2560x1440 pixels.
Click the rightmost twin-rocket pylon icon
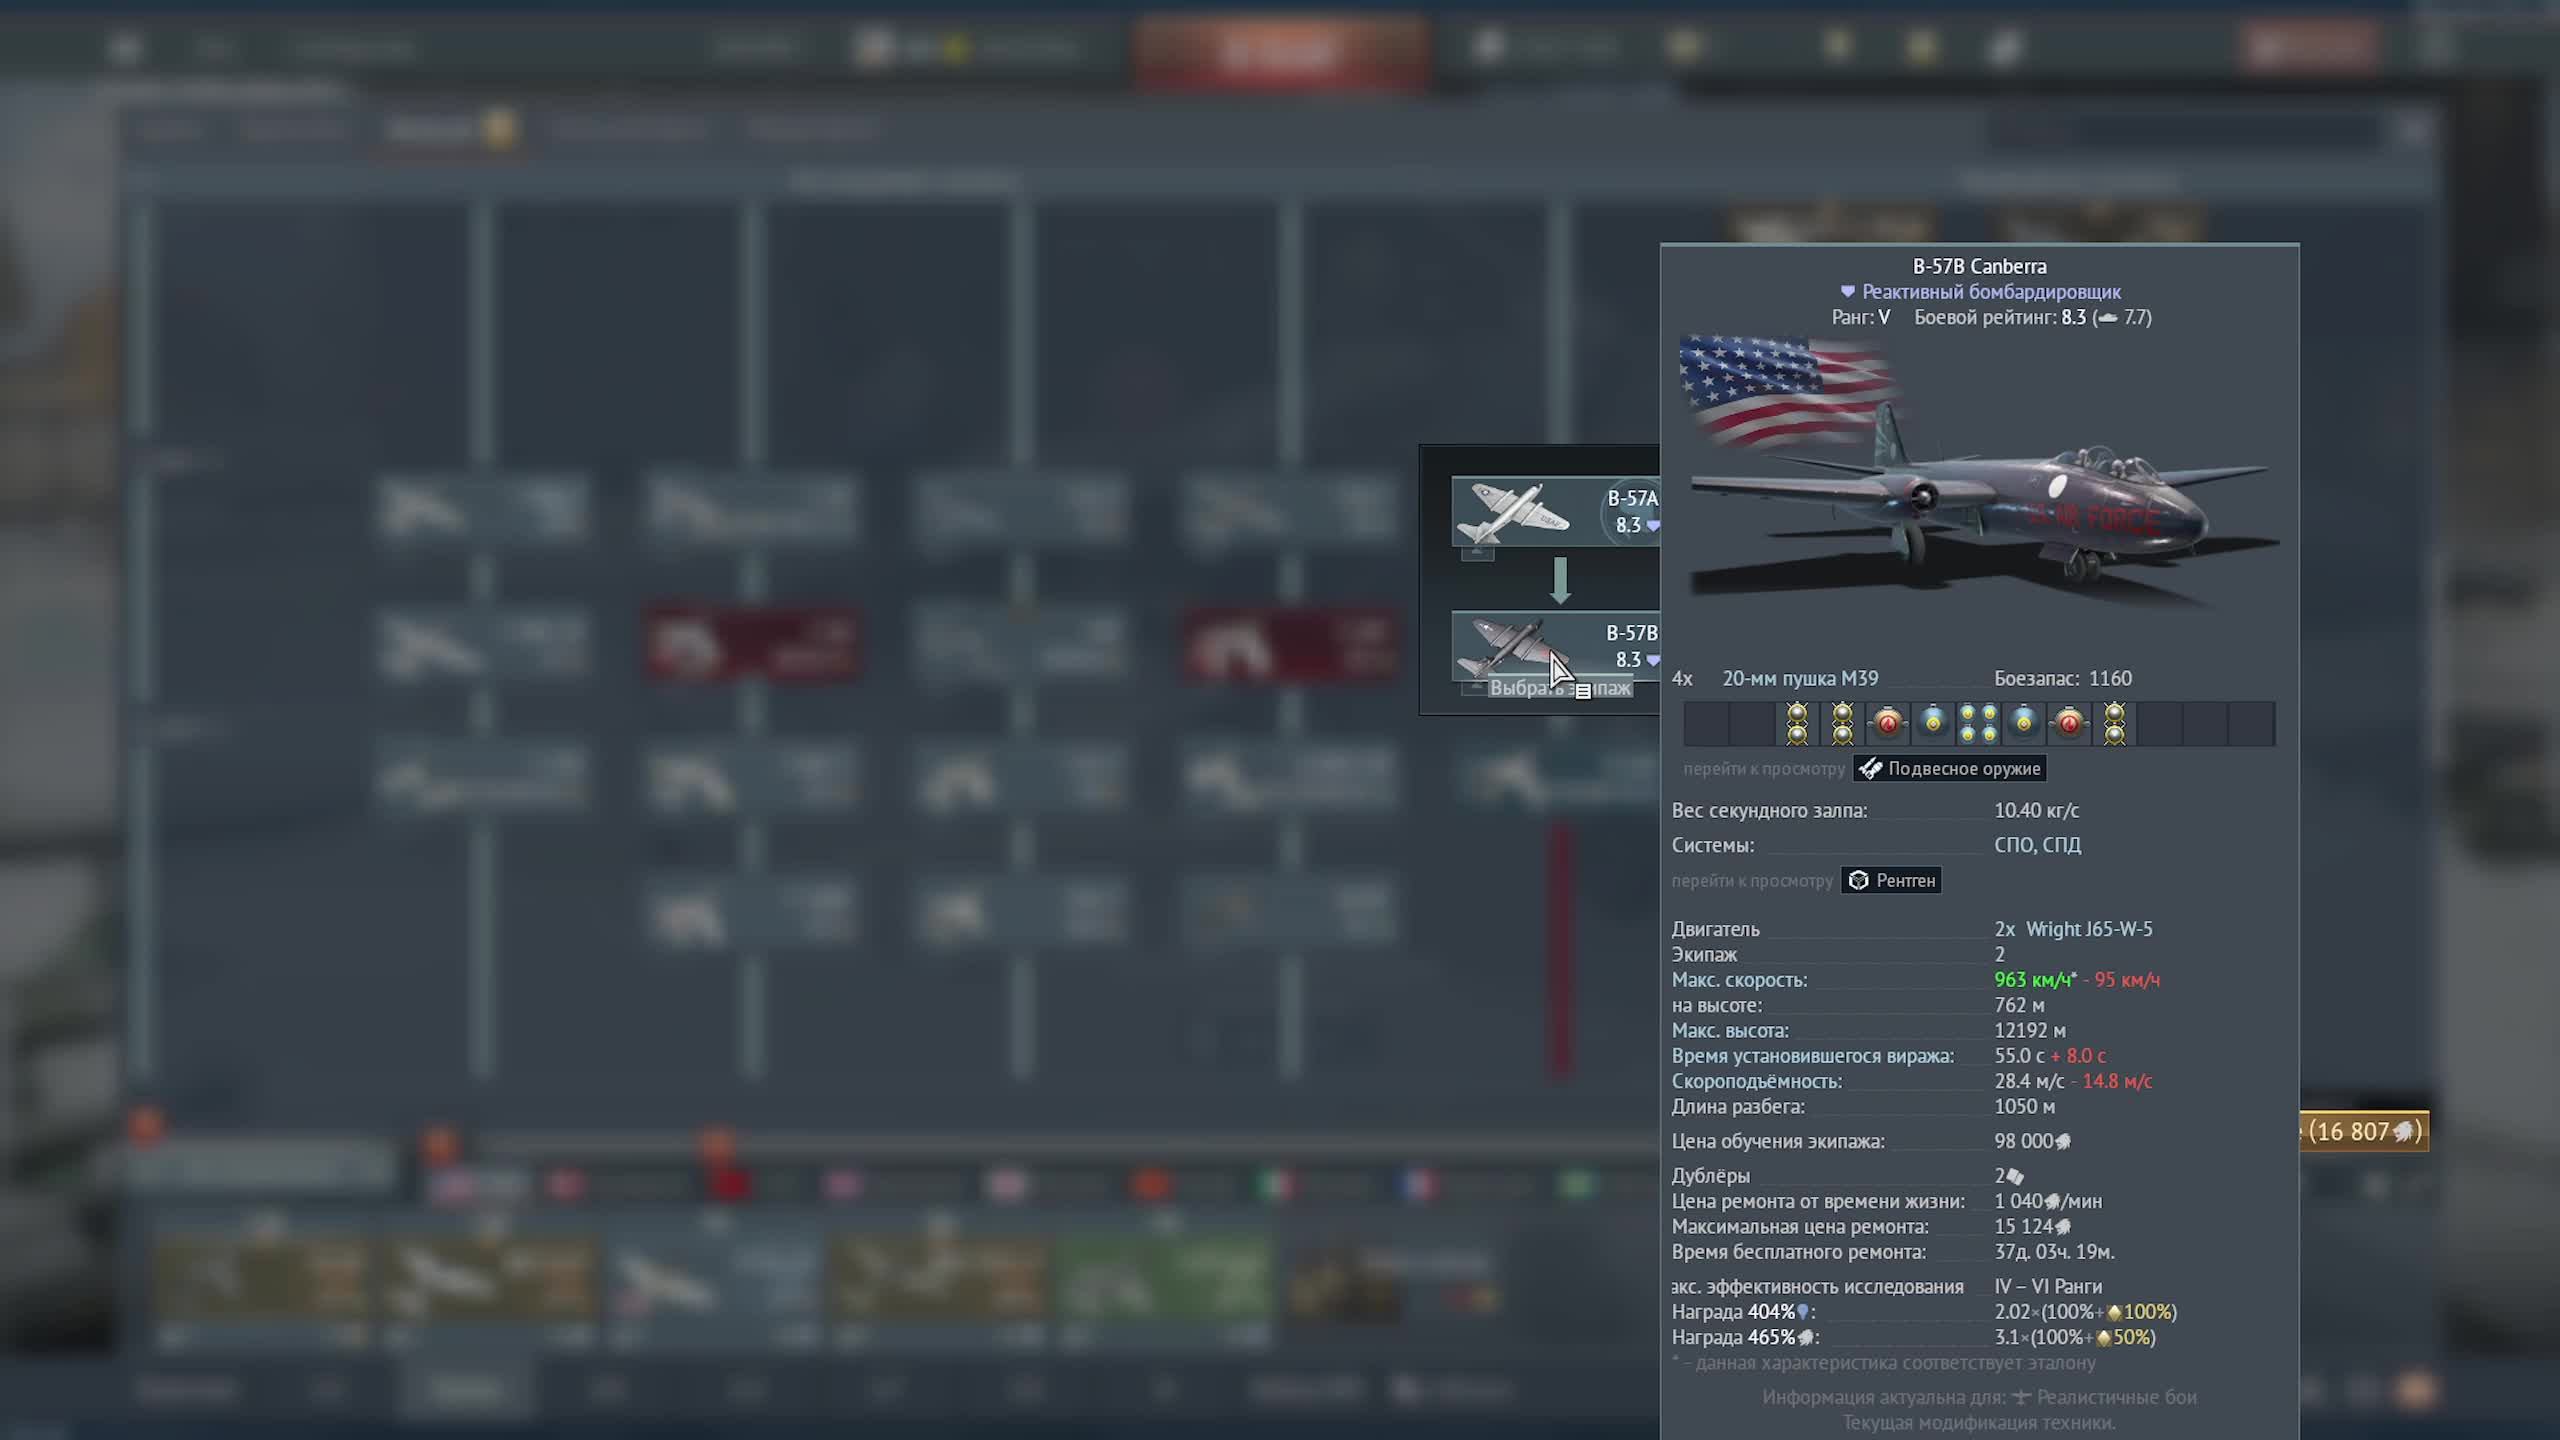(x=2114, y=723)
